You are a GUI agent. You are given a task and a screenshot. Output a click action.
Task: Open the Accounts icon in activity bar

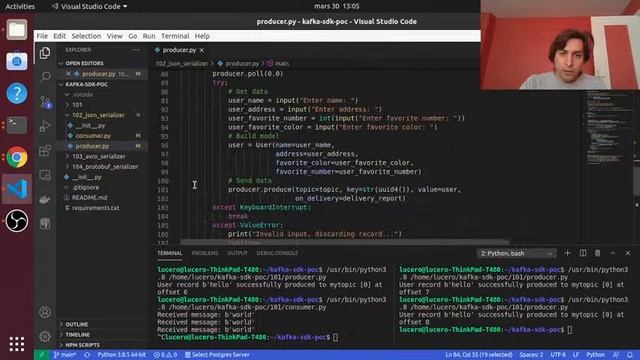coord(45,312)
